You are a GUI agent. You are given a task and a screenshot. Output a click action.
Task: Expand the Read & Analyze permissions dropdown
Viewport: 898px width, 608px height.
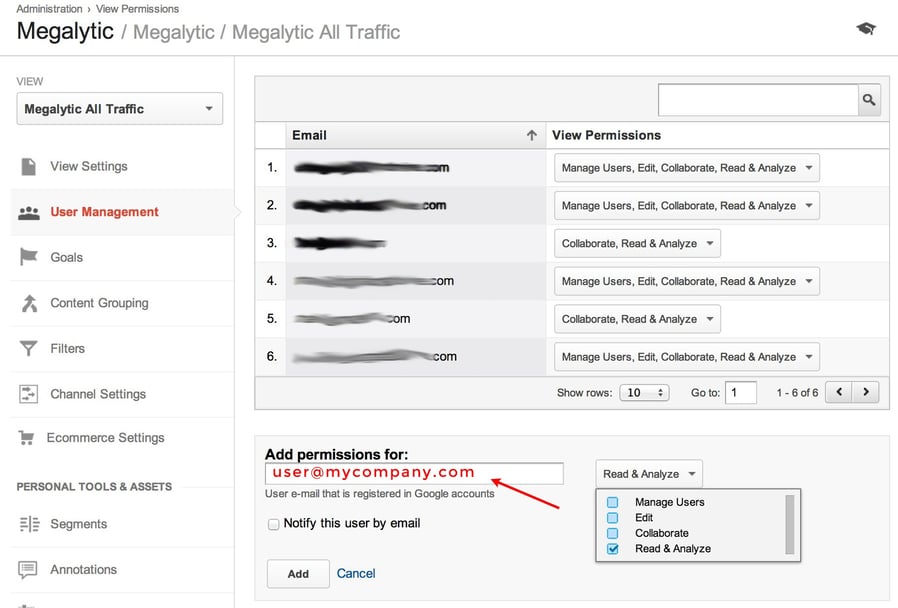(649, 473)
